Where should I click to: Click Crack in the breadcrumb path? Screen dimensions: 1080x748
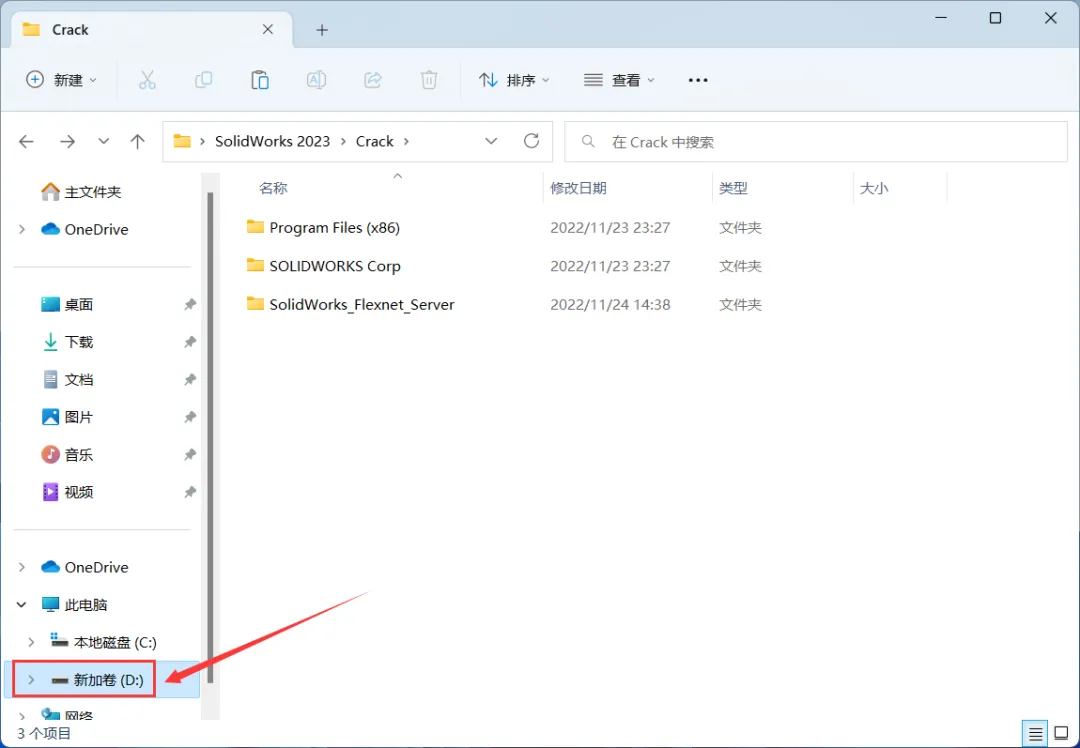coord(375,141)
